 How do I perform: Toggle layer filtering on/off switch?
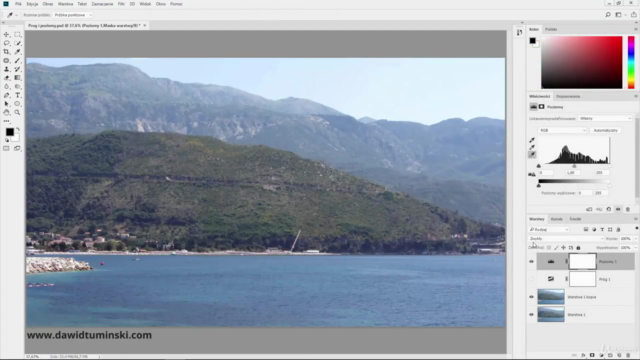click(x=636, y=229)
